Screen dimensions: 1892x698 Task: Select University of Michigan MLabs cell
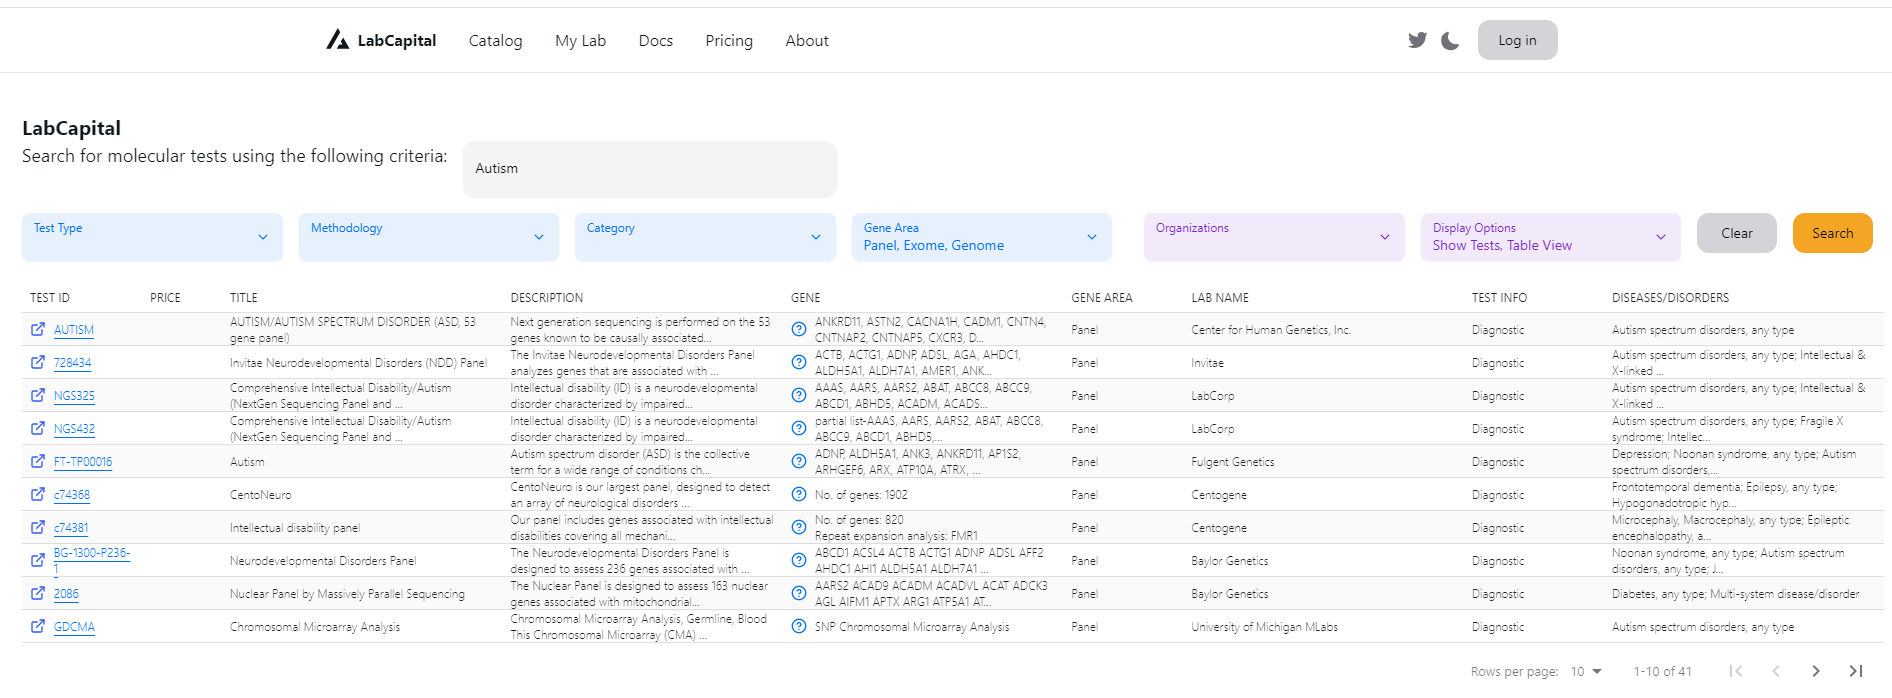(x=1265, y=627)
